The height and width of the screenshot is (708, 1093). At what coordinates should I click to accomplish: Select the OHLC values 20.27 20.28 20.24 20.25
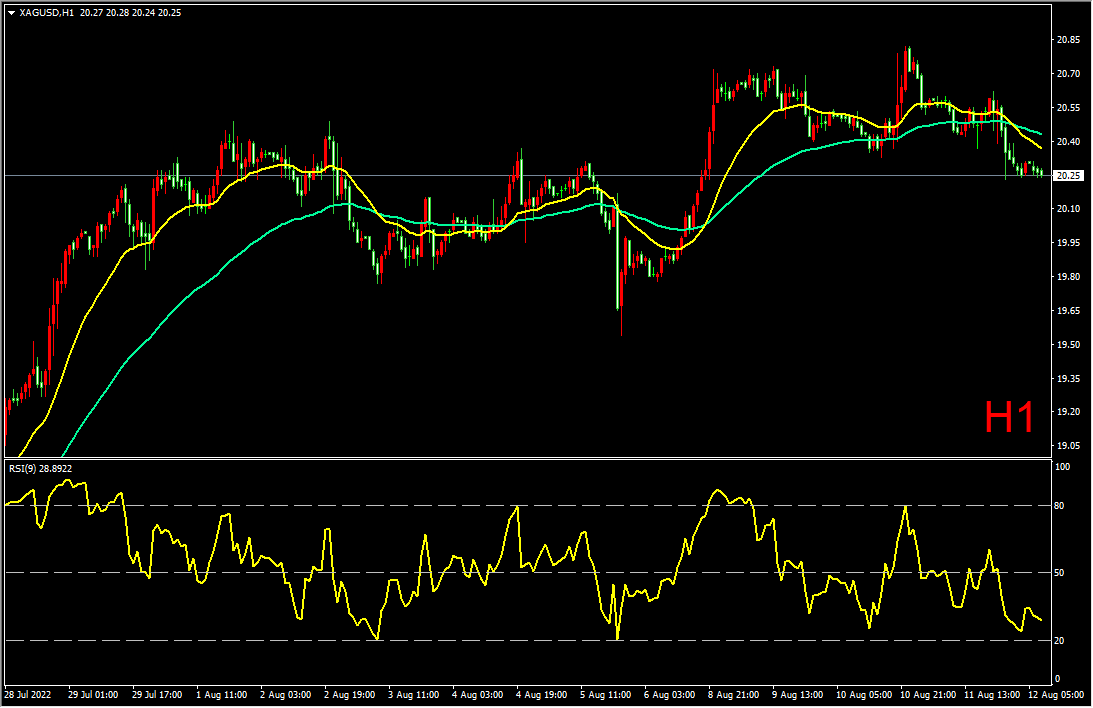click(x=130, y=13)
